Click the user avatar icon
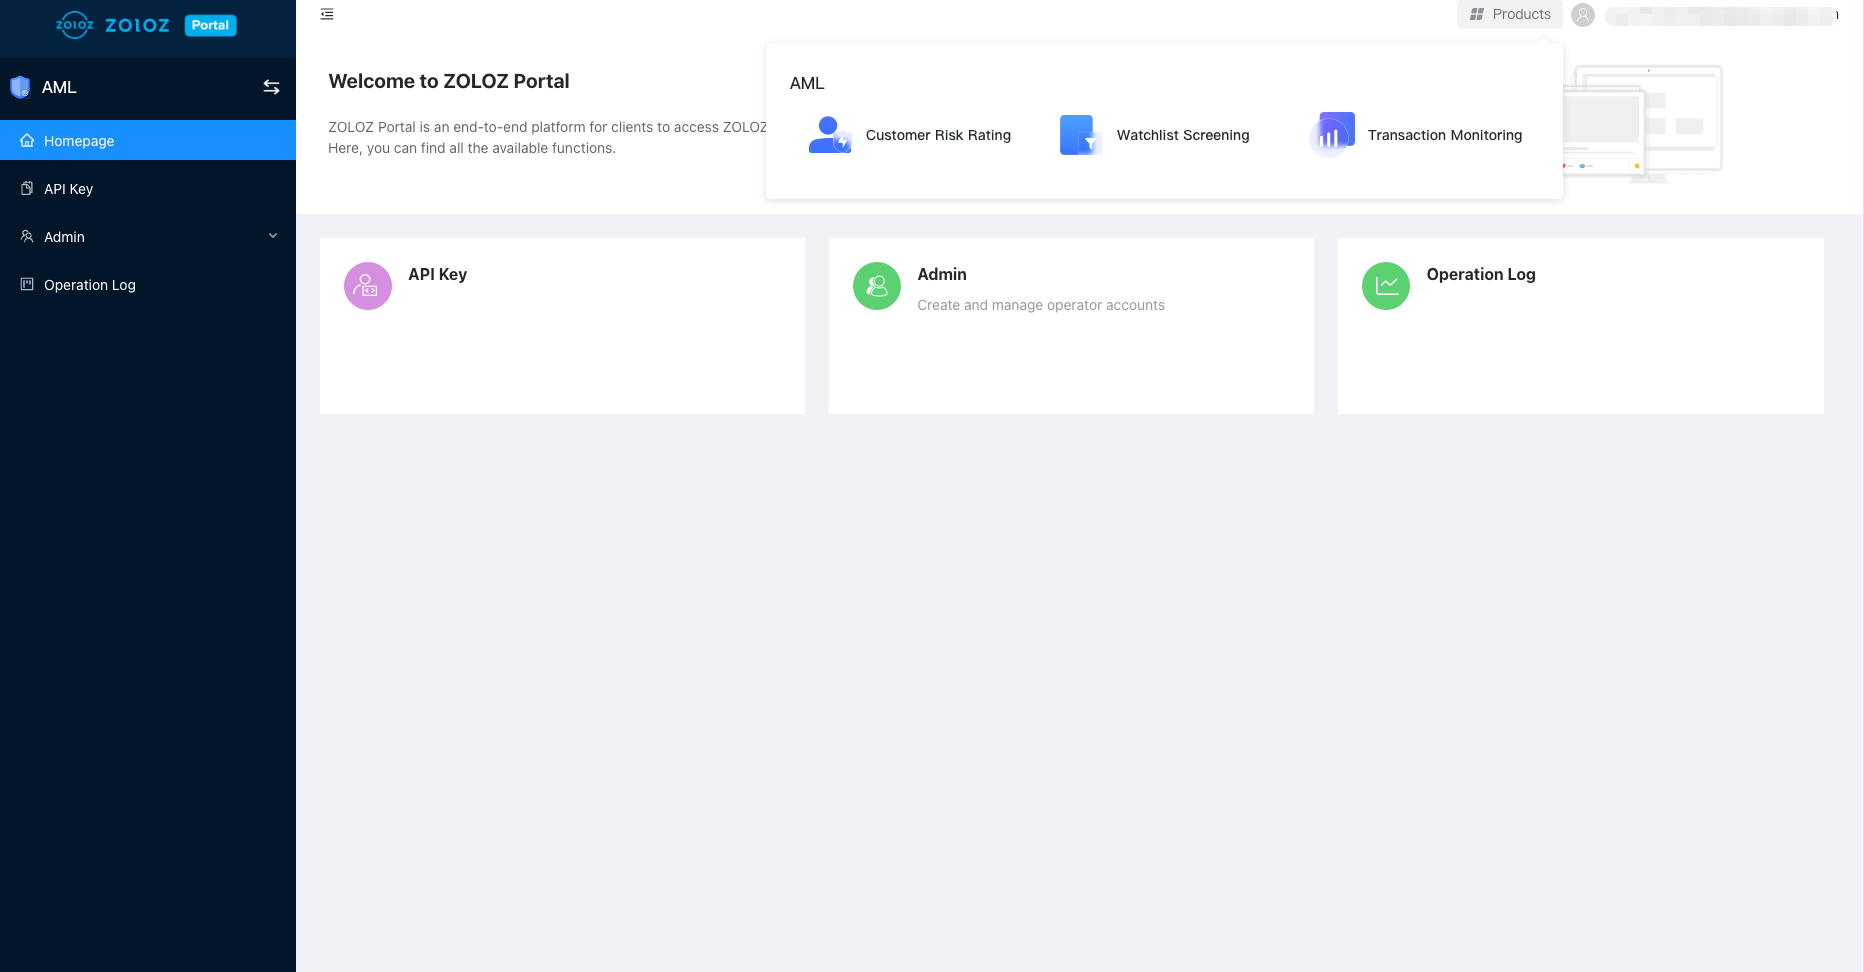This screenshot has height=972, width=1864. 1583,15
